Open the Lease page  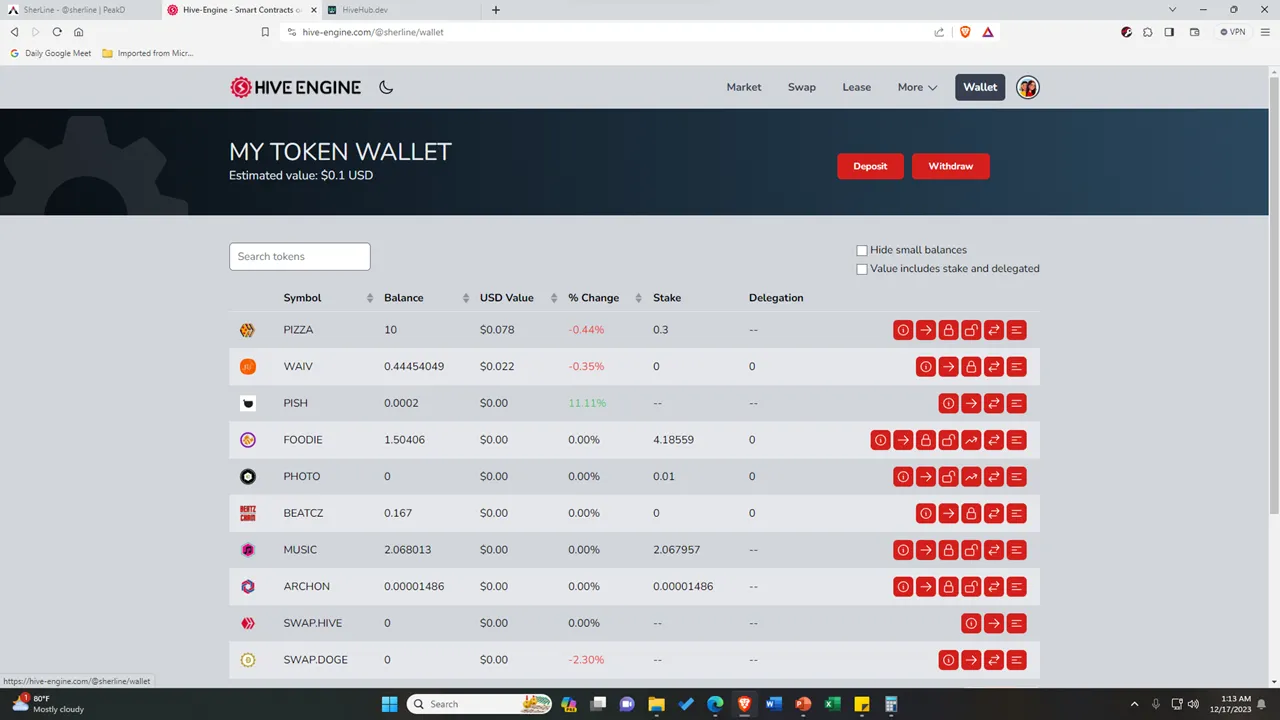tap(857, 87)
